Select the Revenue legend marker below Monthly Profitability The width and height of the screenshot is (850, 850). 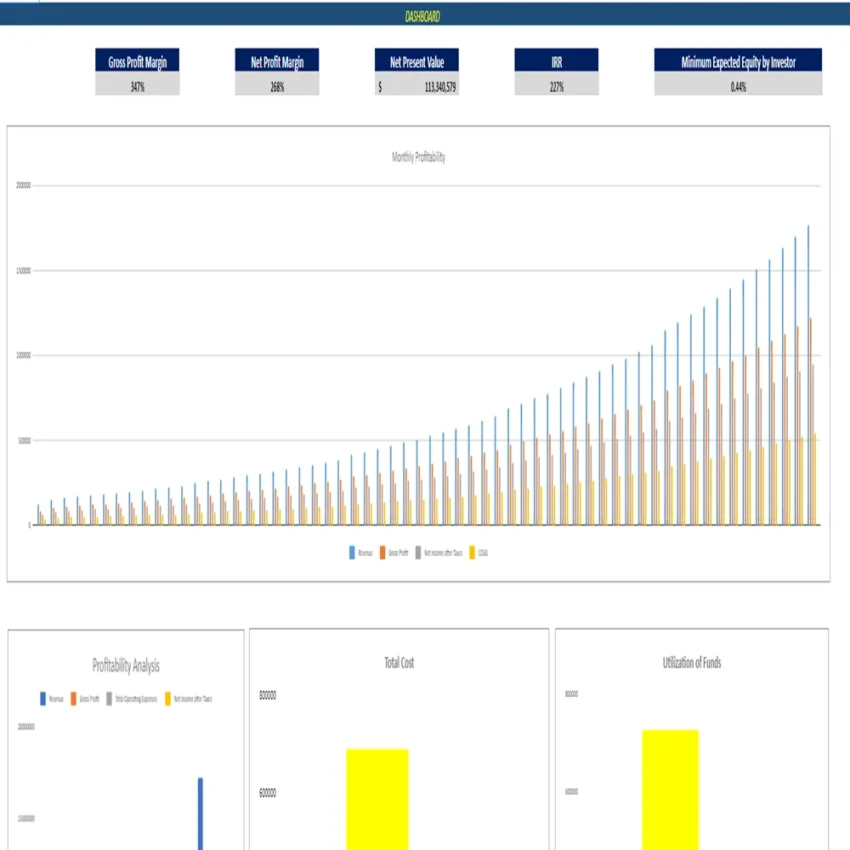351,550
